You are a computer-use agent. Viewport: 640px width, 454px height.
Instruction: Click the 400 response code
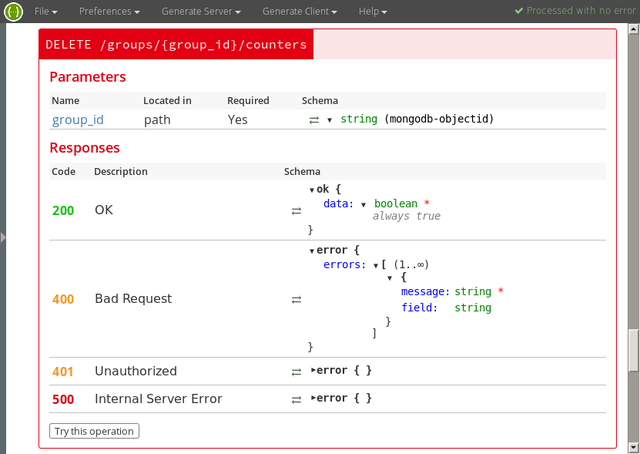63,299
